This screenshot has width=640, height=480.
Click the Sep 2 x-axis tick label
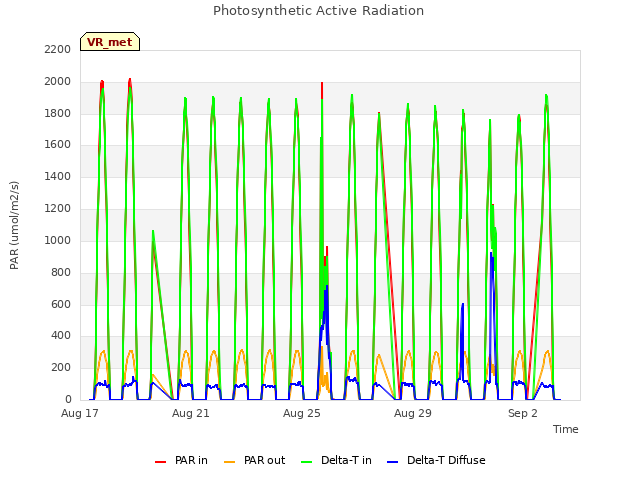coord(523,413)
